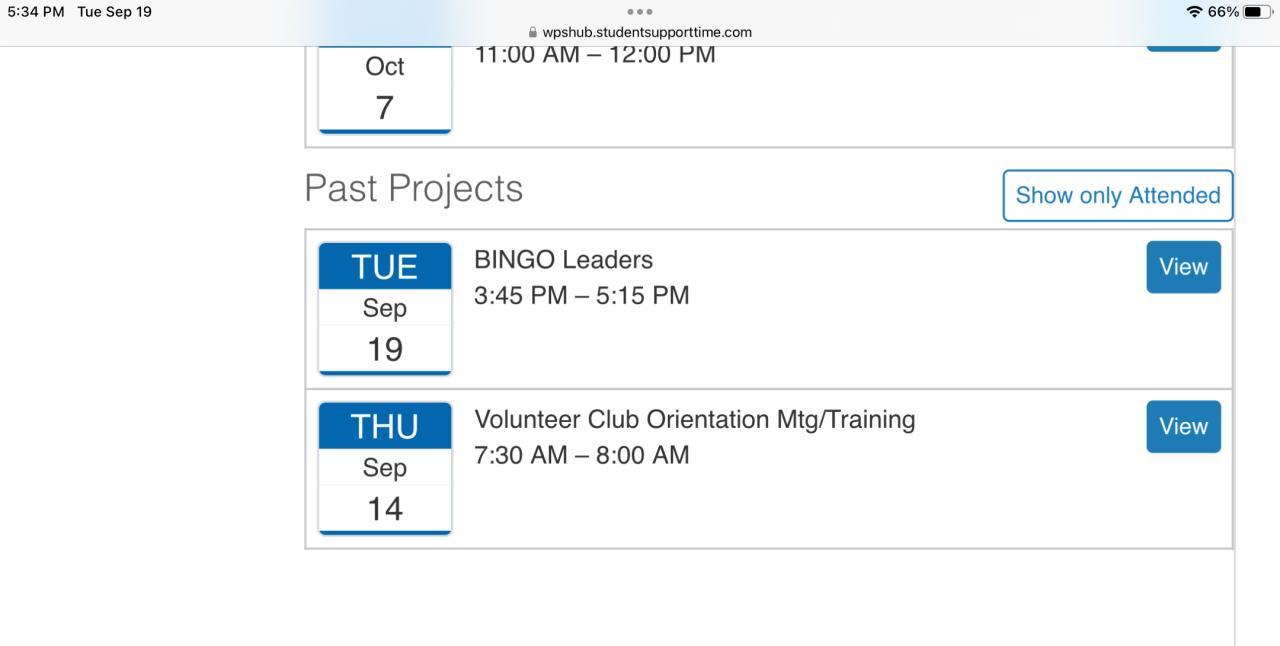Tap the Wi-Fi status icon
1280x646 pixels.
pyautogui.click(x=1193, y=12)
